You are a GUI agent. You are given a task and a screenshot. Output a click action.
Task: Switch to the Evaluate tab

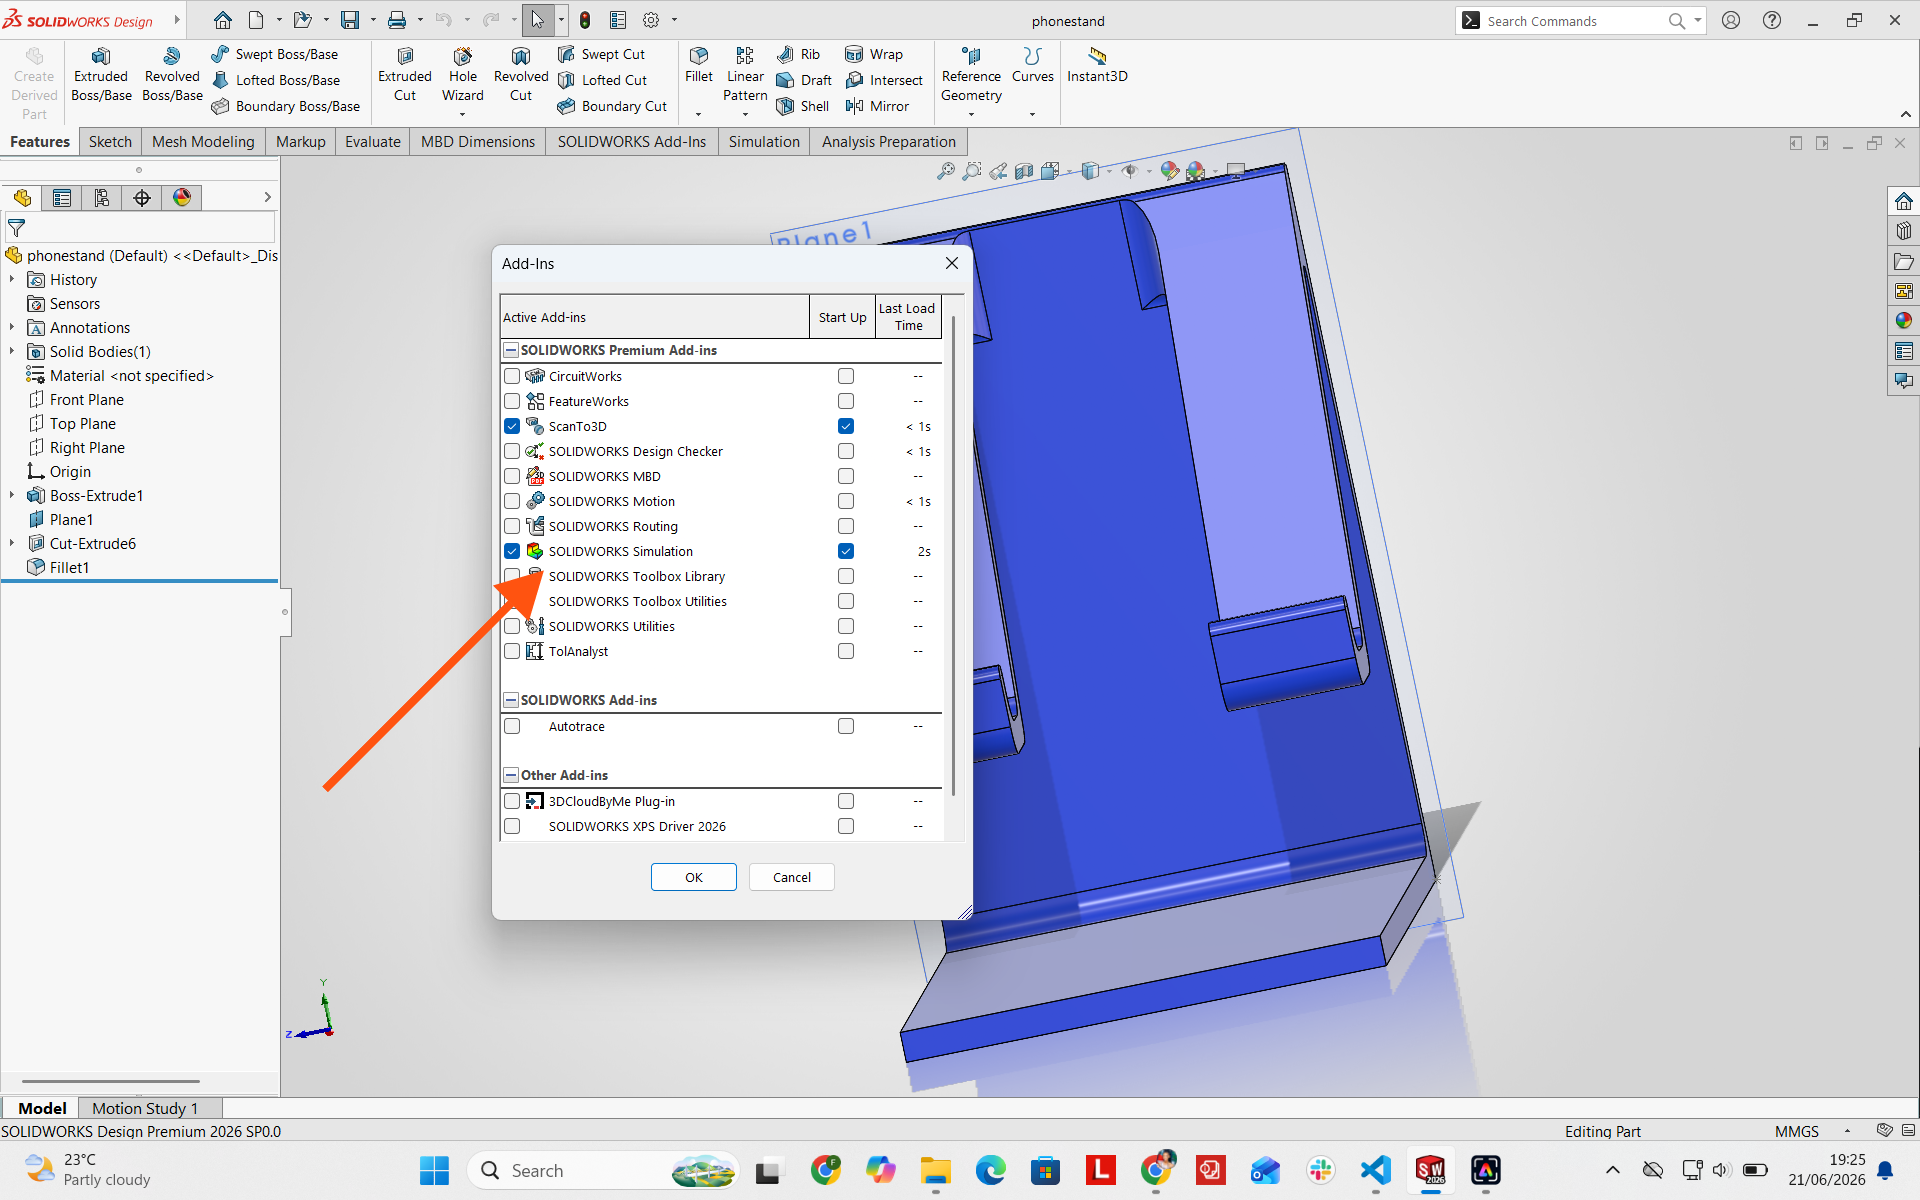point(373,142)
